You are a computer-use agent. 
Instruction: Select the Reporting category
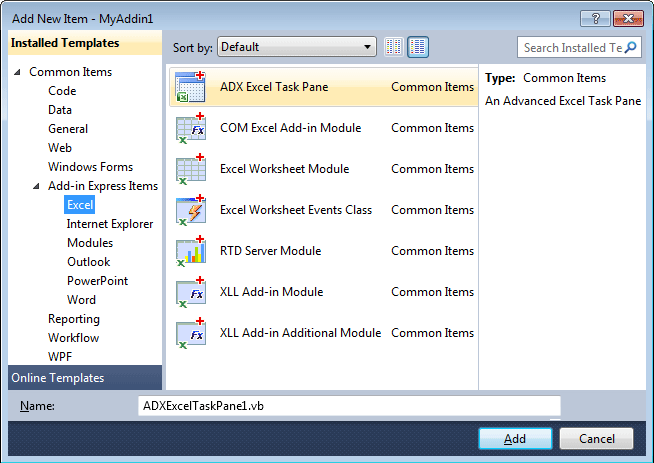coord(74,319)
